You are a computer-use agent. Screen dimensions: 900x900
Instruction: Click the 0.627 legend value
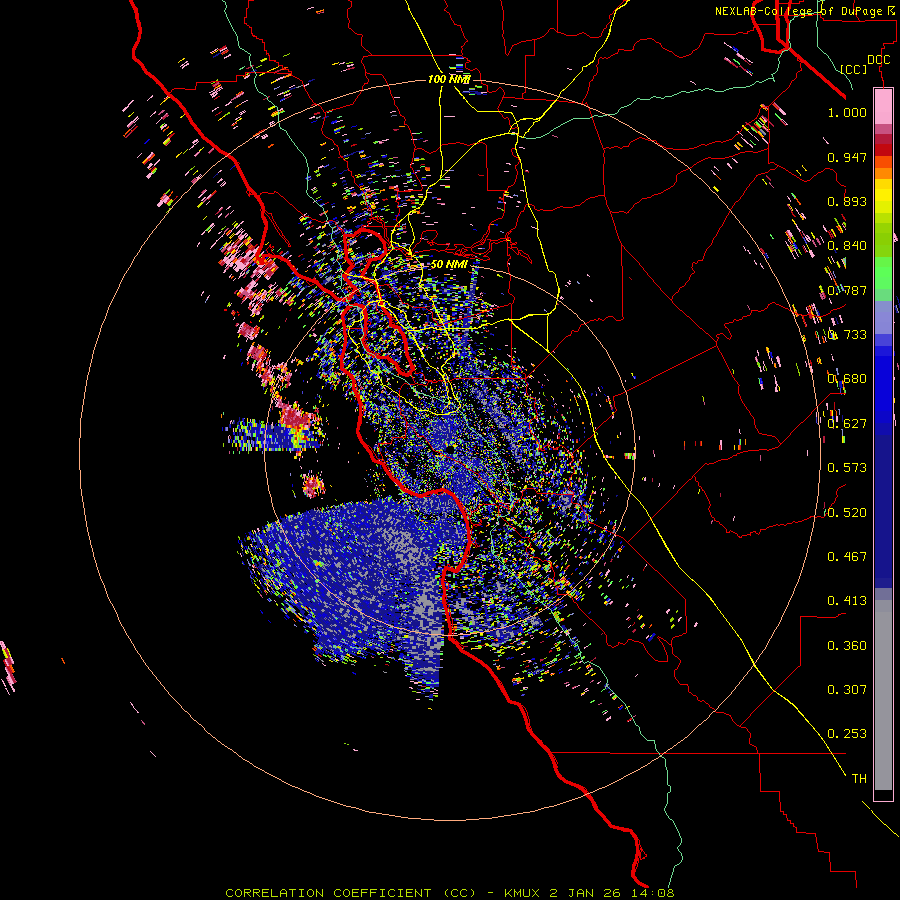tap(847, 424)
